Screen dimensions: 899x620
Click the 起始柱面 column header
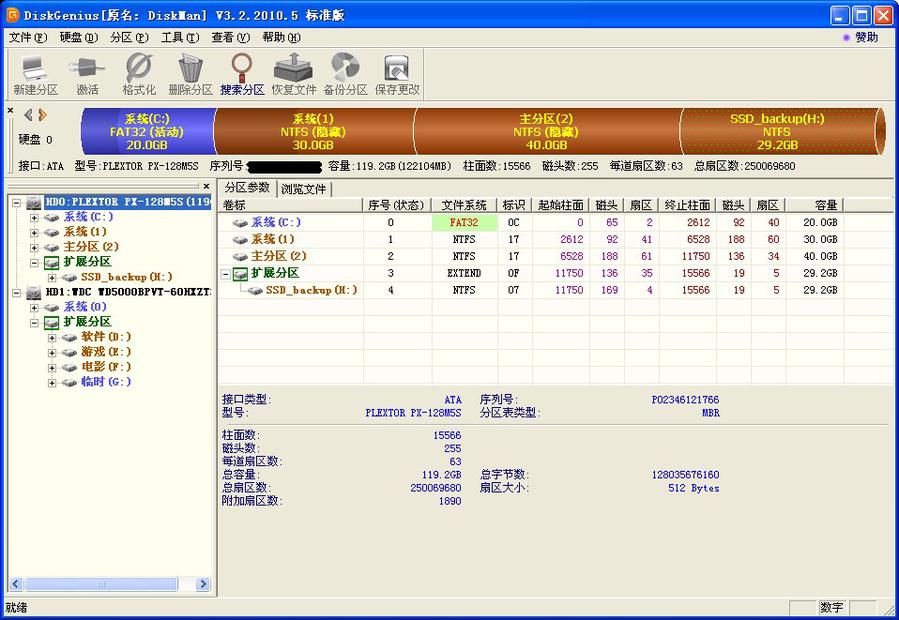tap(561, 205)
